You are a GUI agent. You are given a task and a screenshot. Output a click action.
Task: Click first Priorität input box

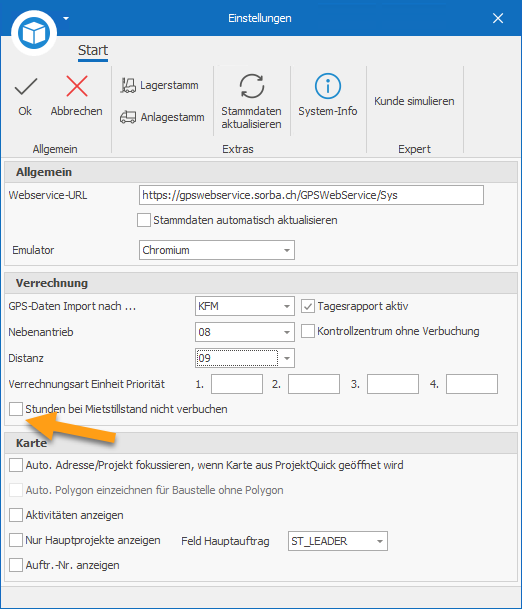237,384
